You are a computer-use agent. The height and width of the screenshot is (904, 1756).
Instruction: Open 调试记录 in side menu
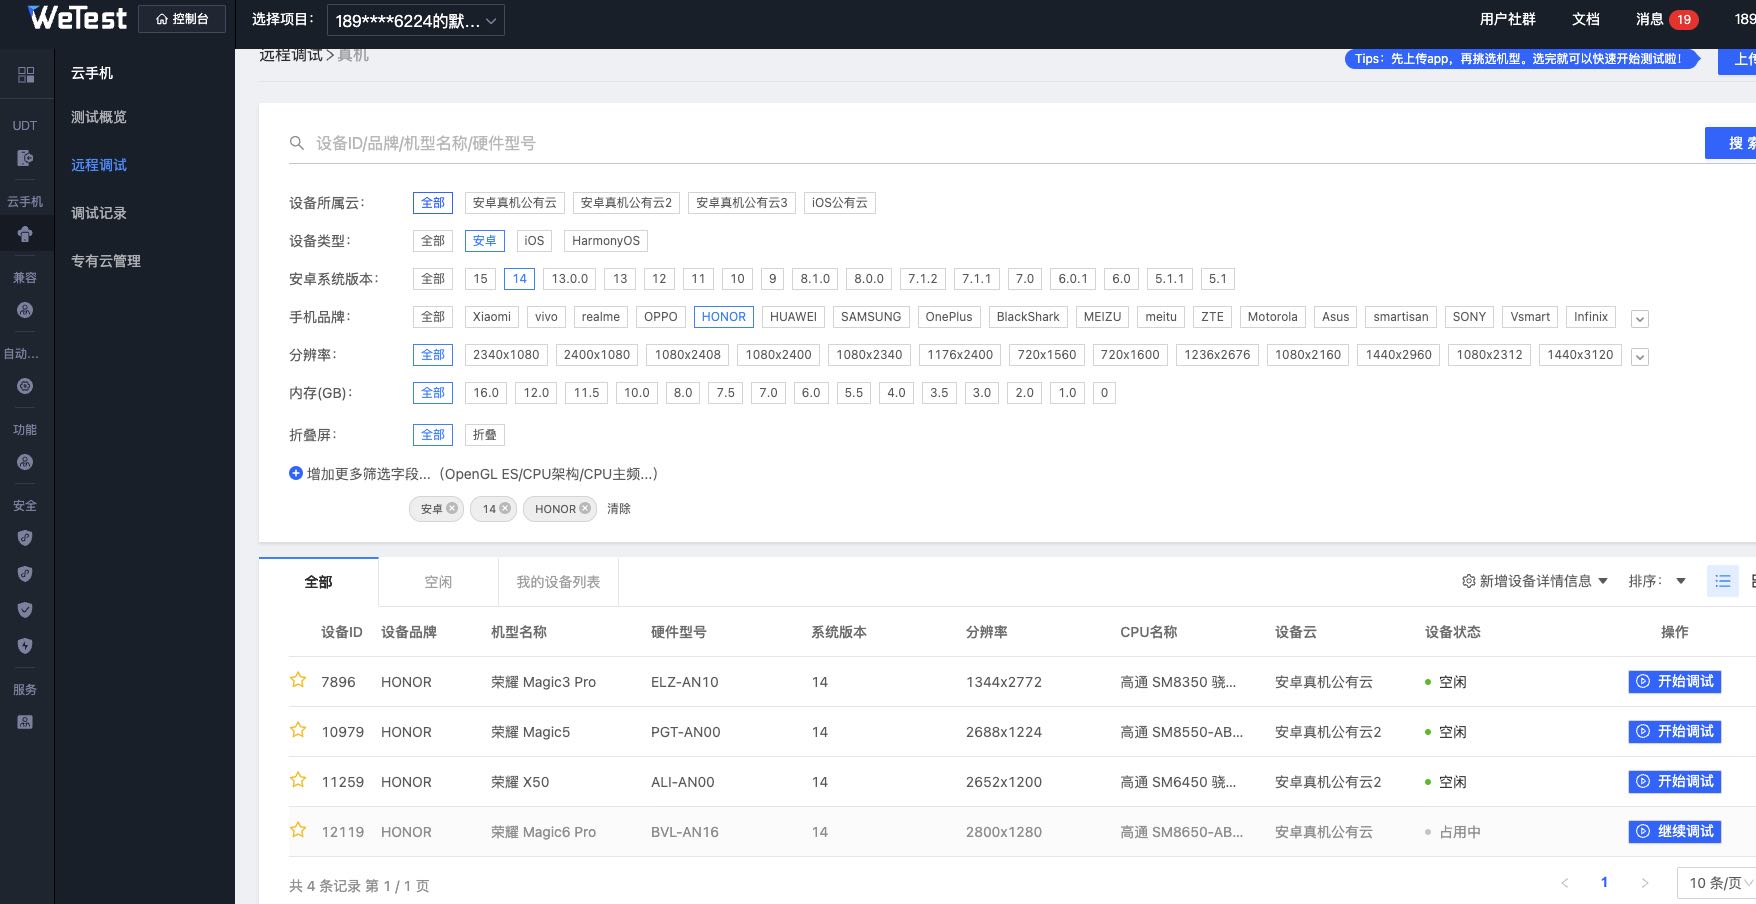99,213
